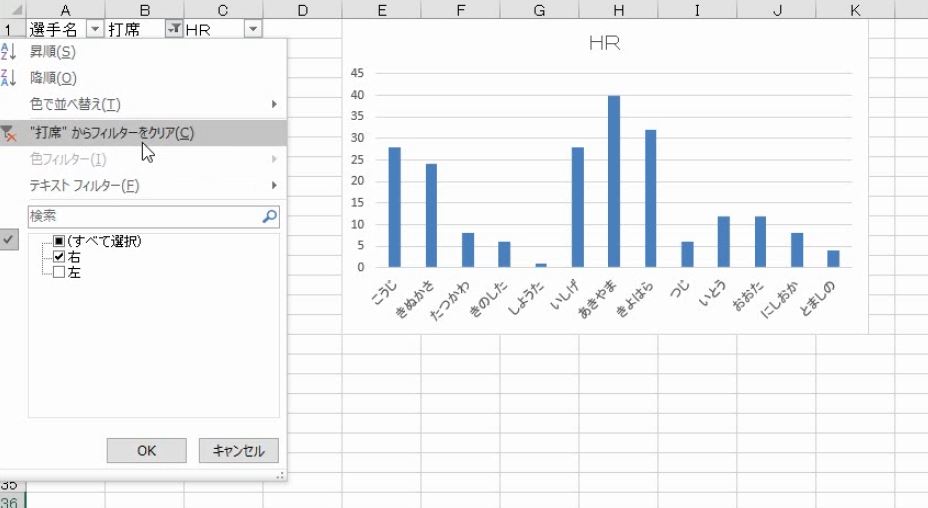Select "打席" からフィルターをクリア entry
The width and height of the screenshot is (928, 508).
point(143,133)
